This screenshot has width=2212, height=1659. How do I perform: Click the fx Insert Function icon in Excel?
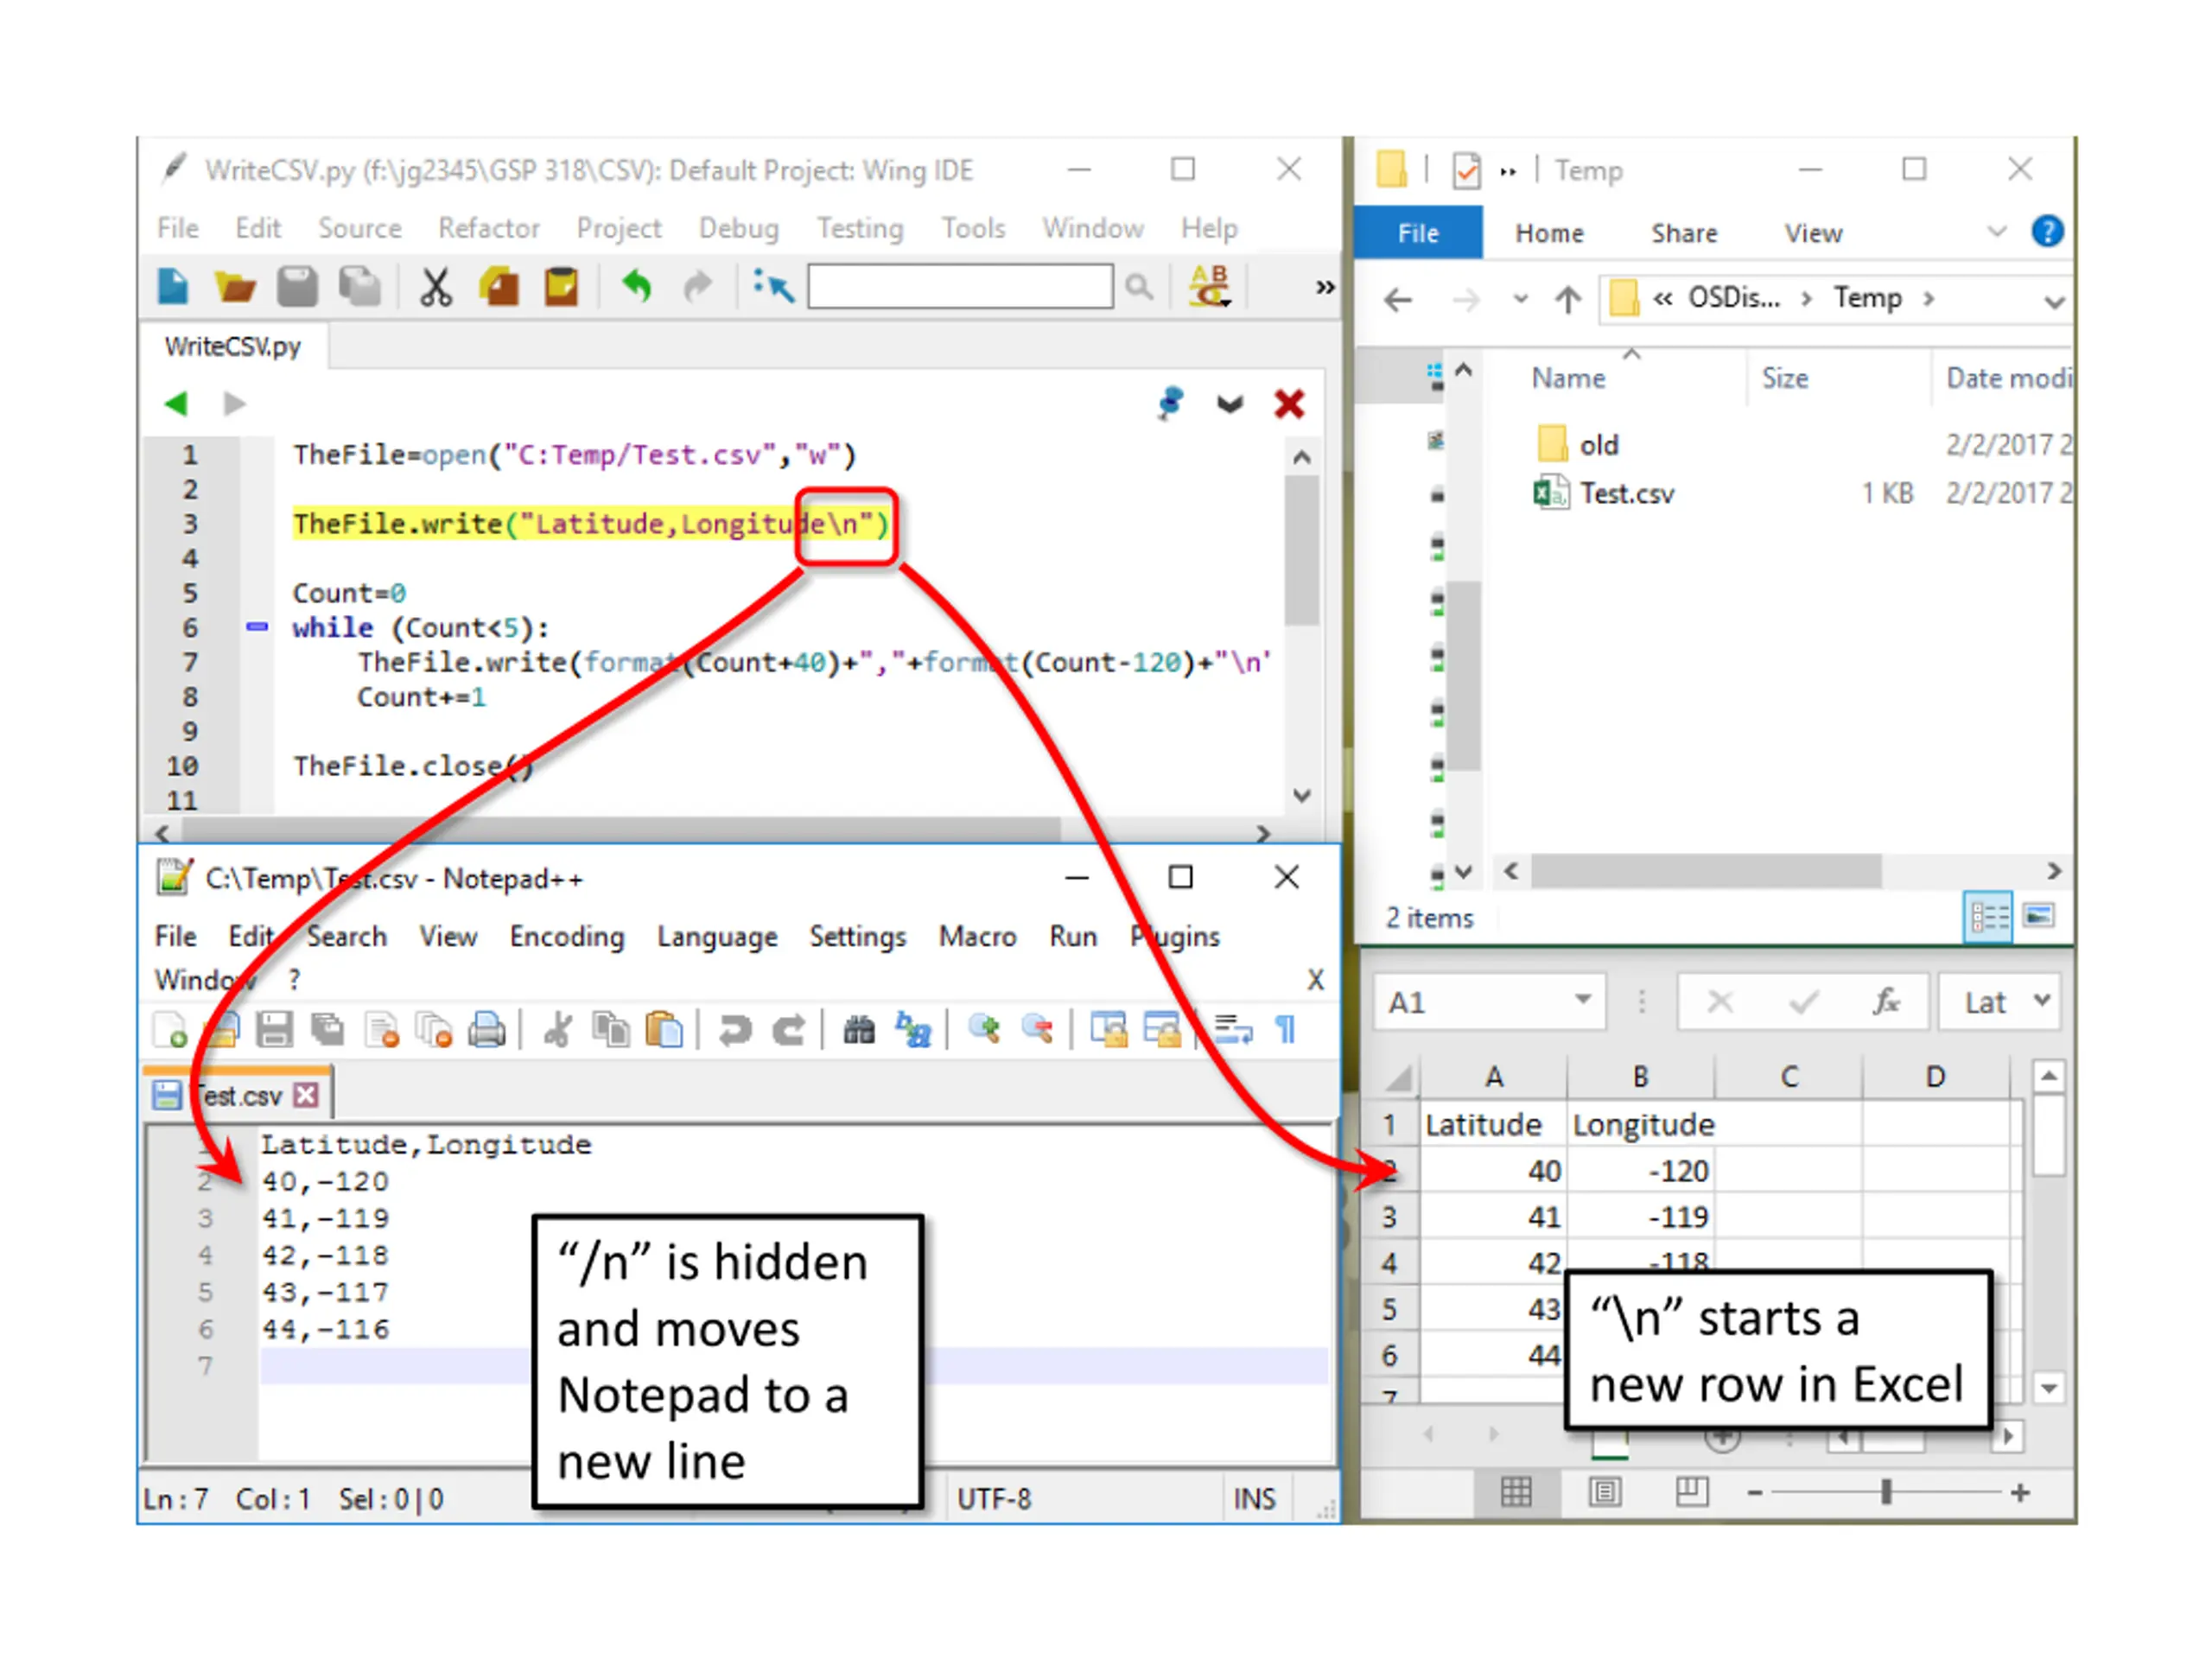tap(1886, 1001)
